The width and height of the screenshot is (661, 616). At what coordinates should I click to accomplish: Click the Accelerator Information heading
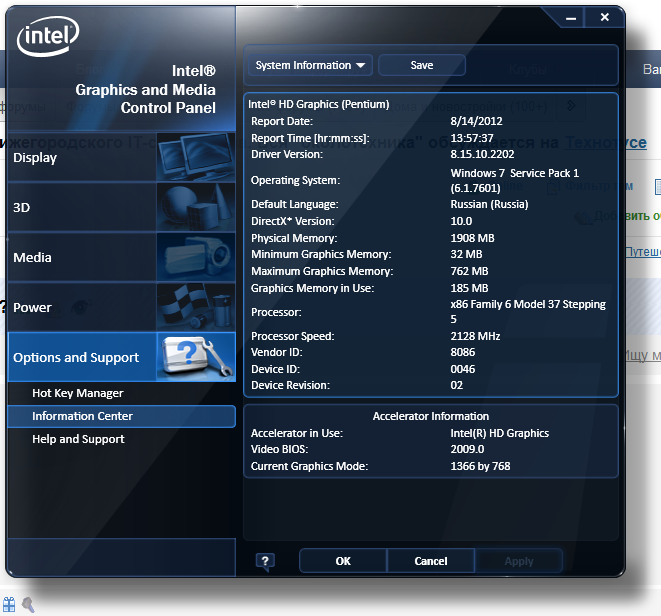tap(430, 416)
